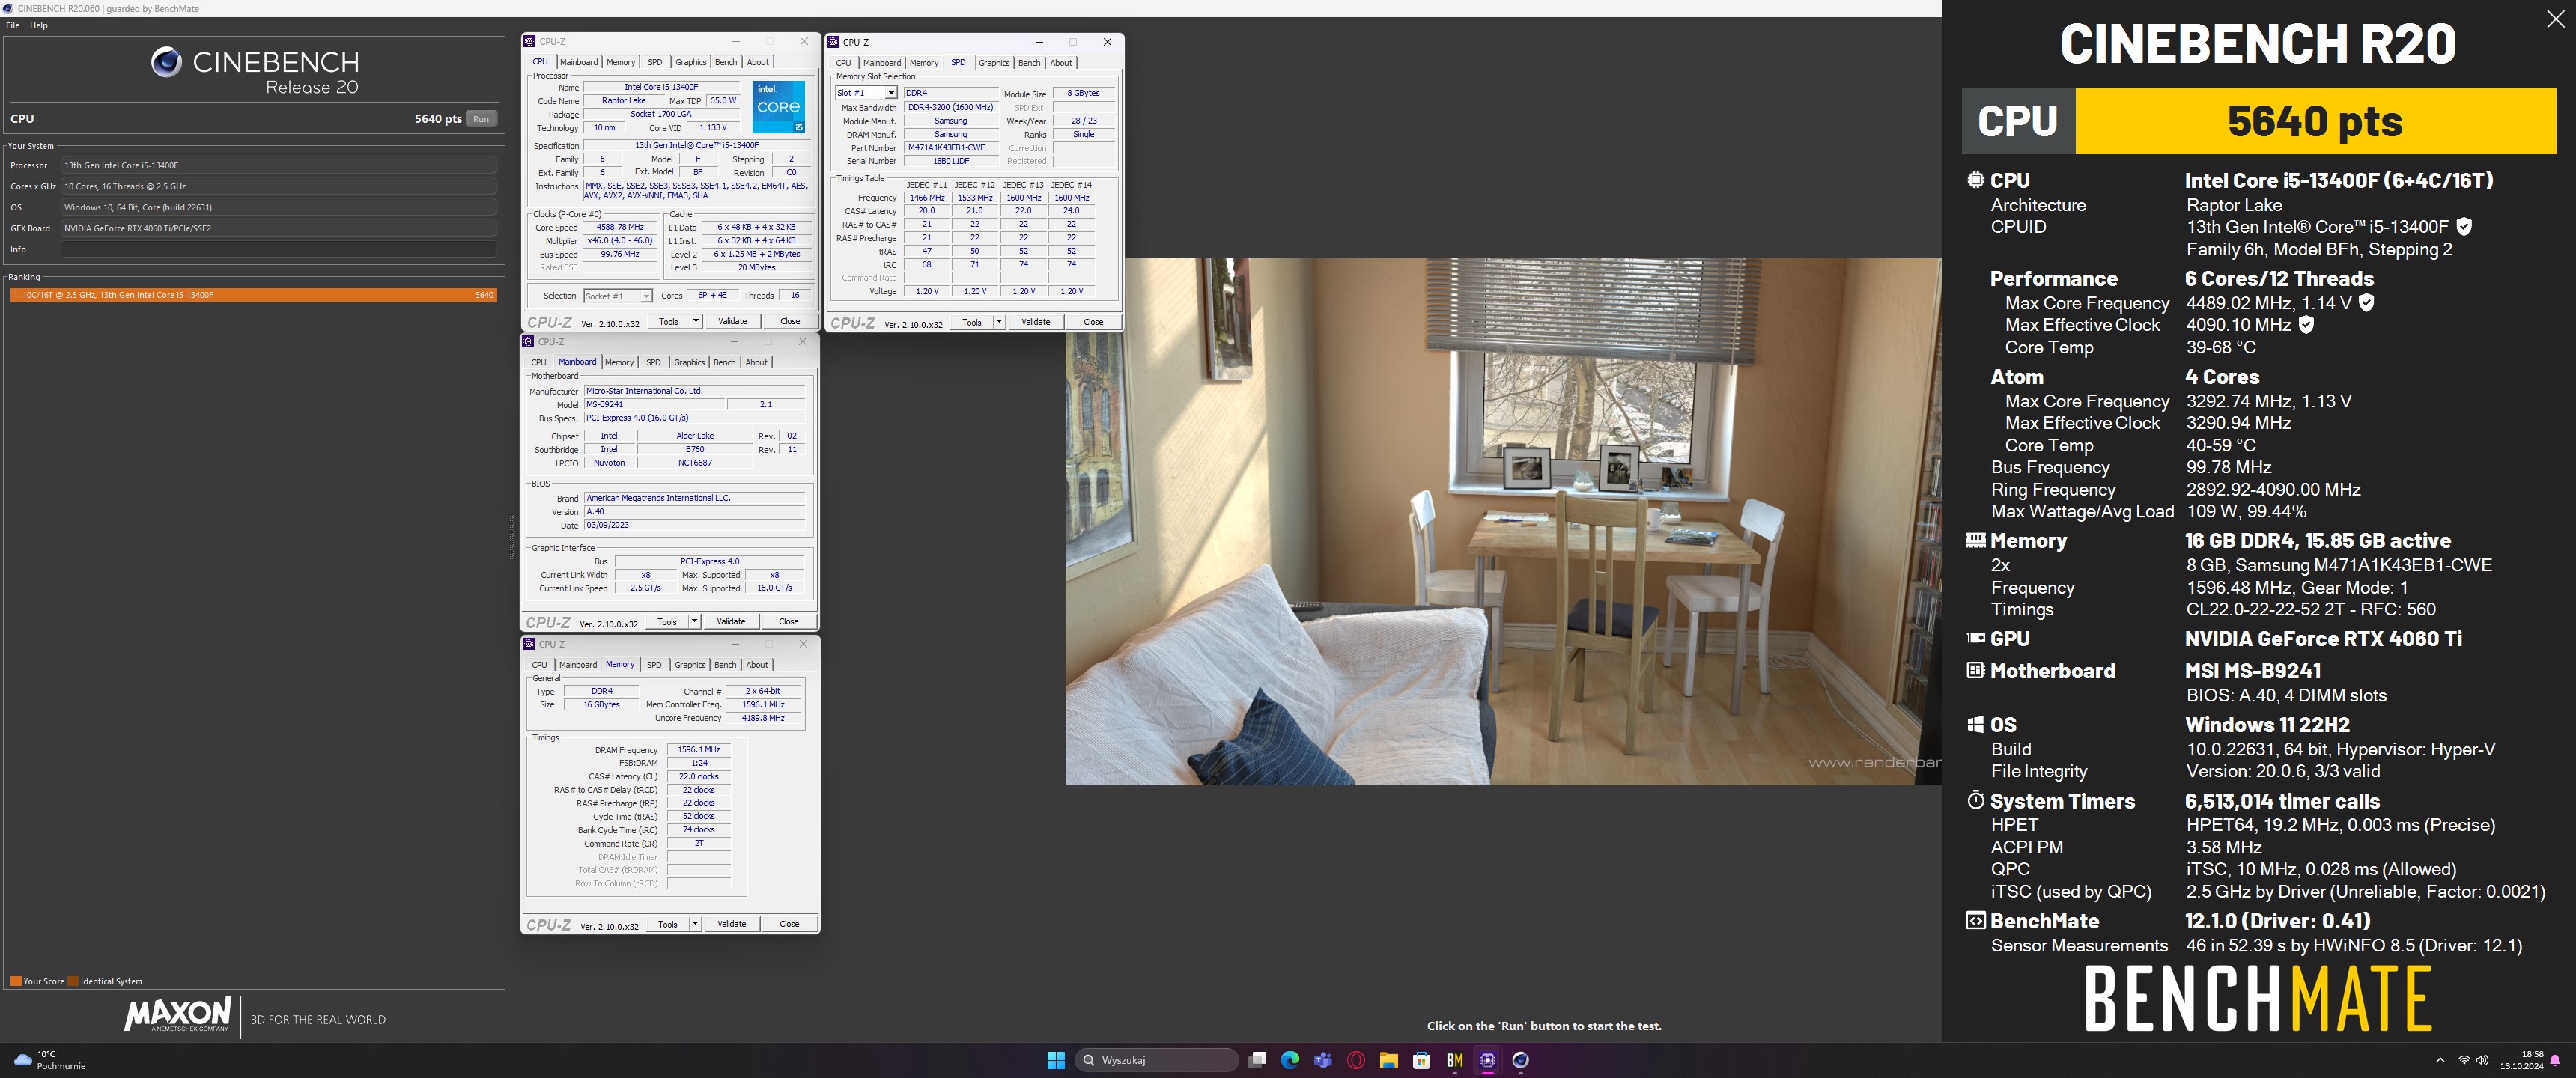Click the CPU-Z title icon of the Mainboard window
The height and width of the screenshot is (1078, 2576).
[528, 342]
